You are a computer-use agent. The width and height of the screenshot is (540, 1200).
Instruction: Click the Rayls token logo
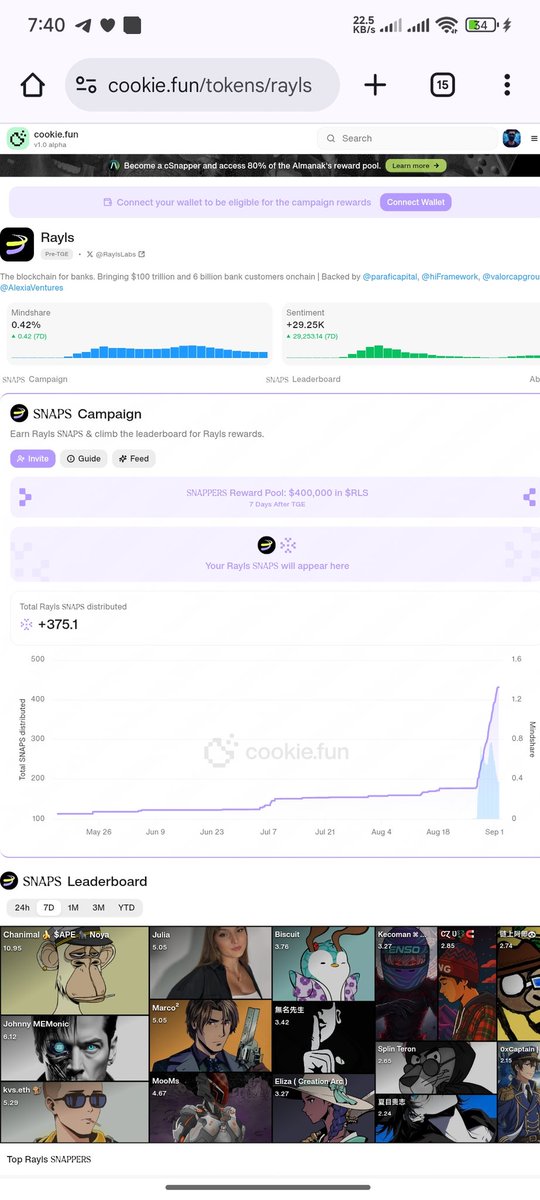click(17, 244)
